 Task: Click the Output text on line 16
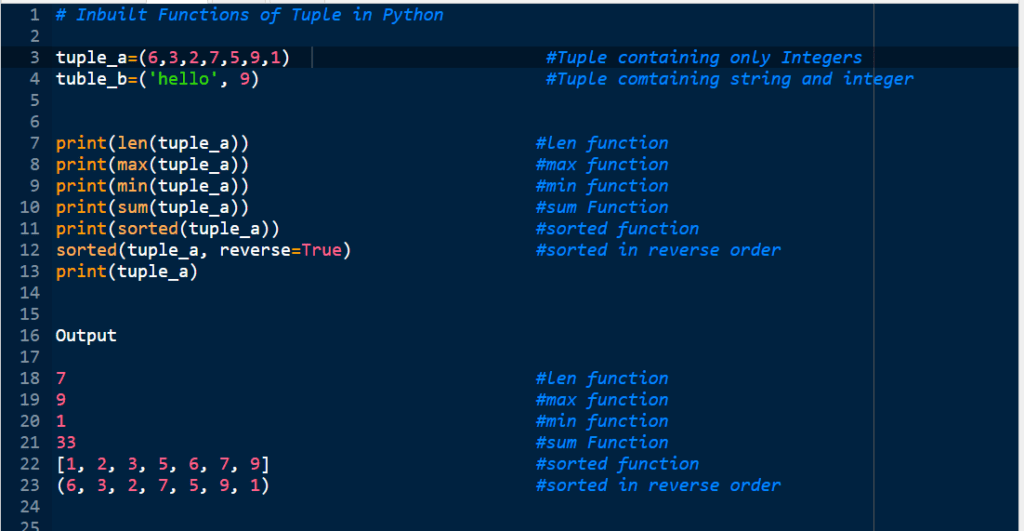click(86, 336)
